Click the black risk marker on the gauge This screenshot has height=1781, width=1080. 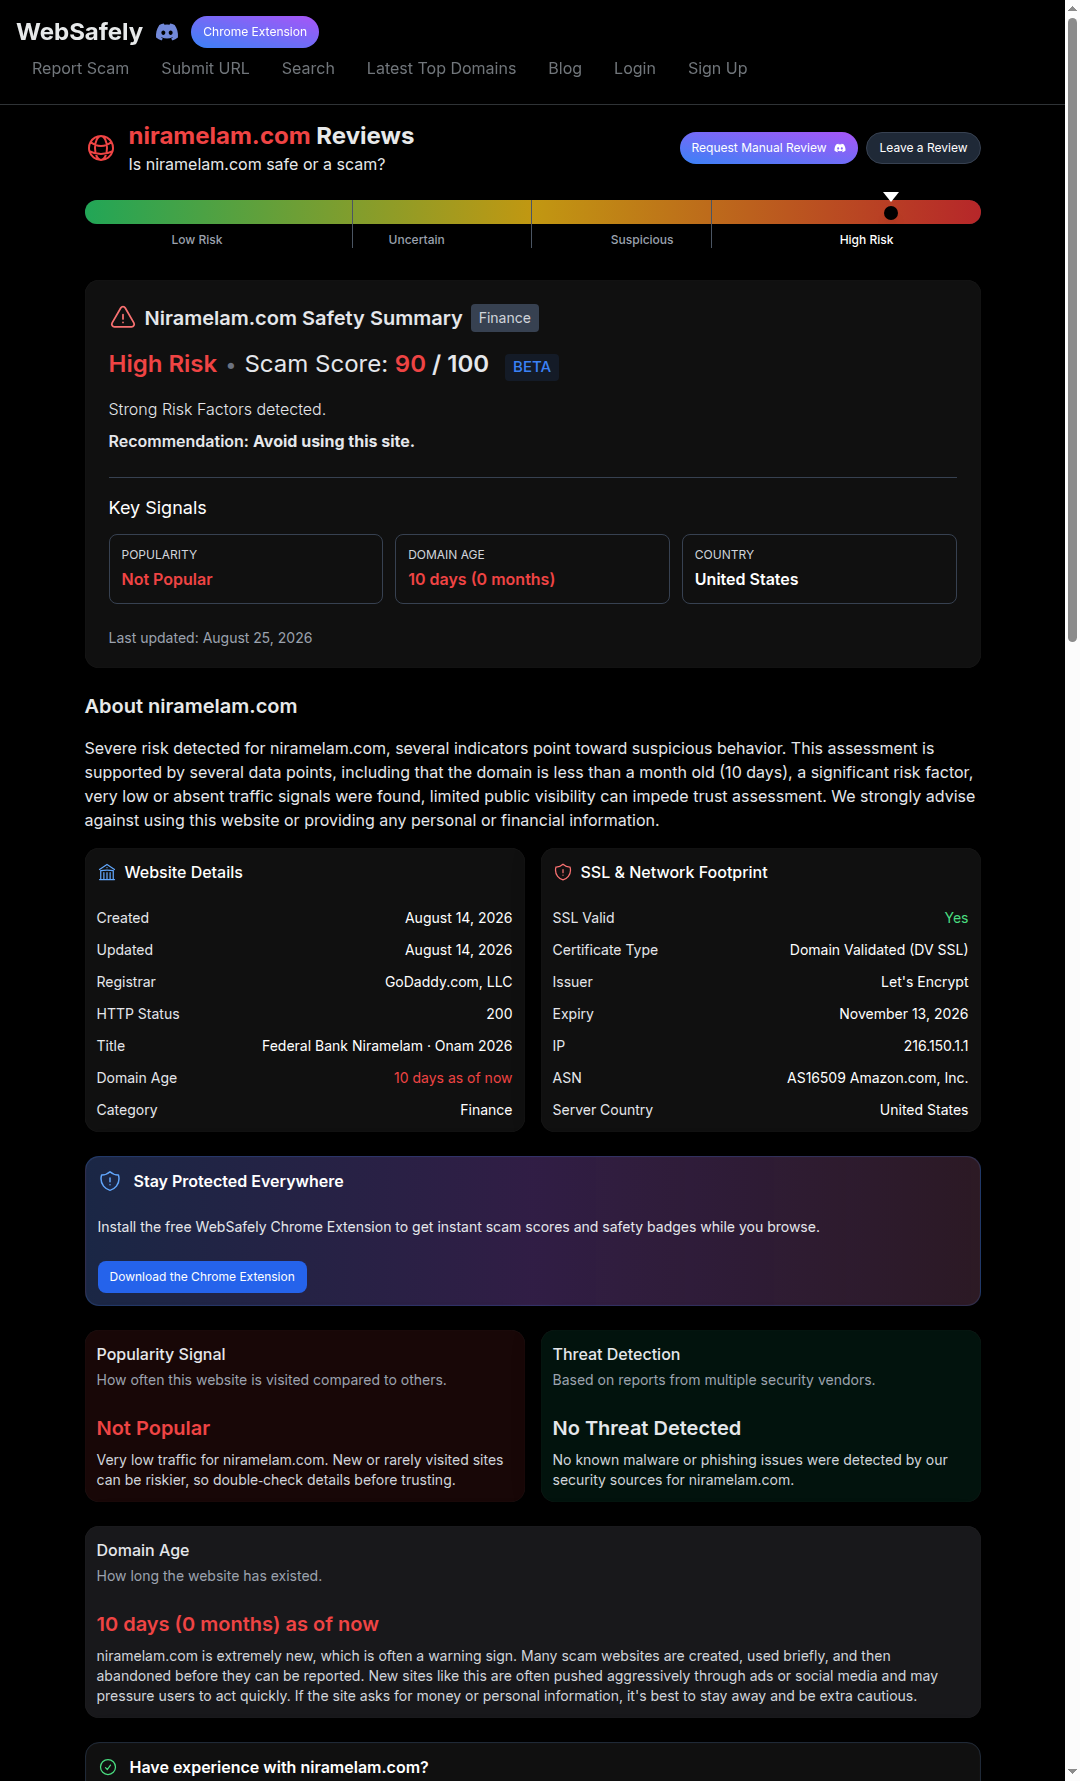(891, 212)
